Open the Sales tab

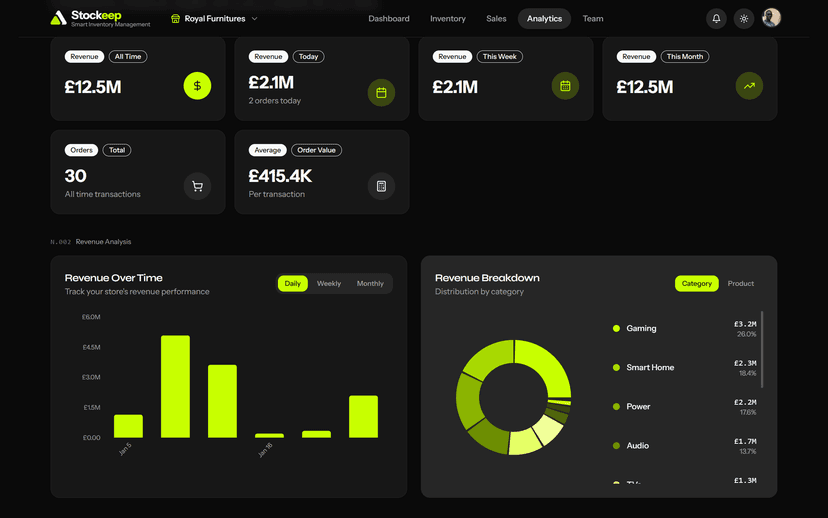pos(496,19)
